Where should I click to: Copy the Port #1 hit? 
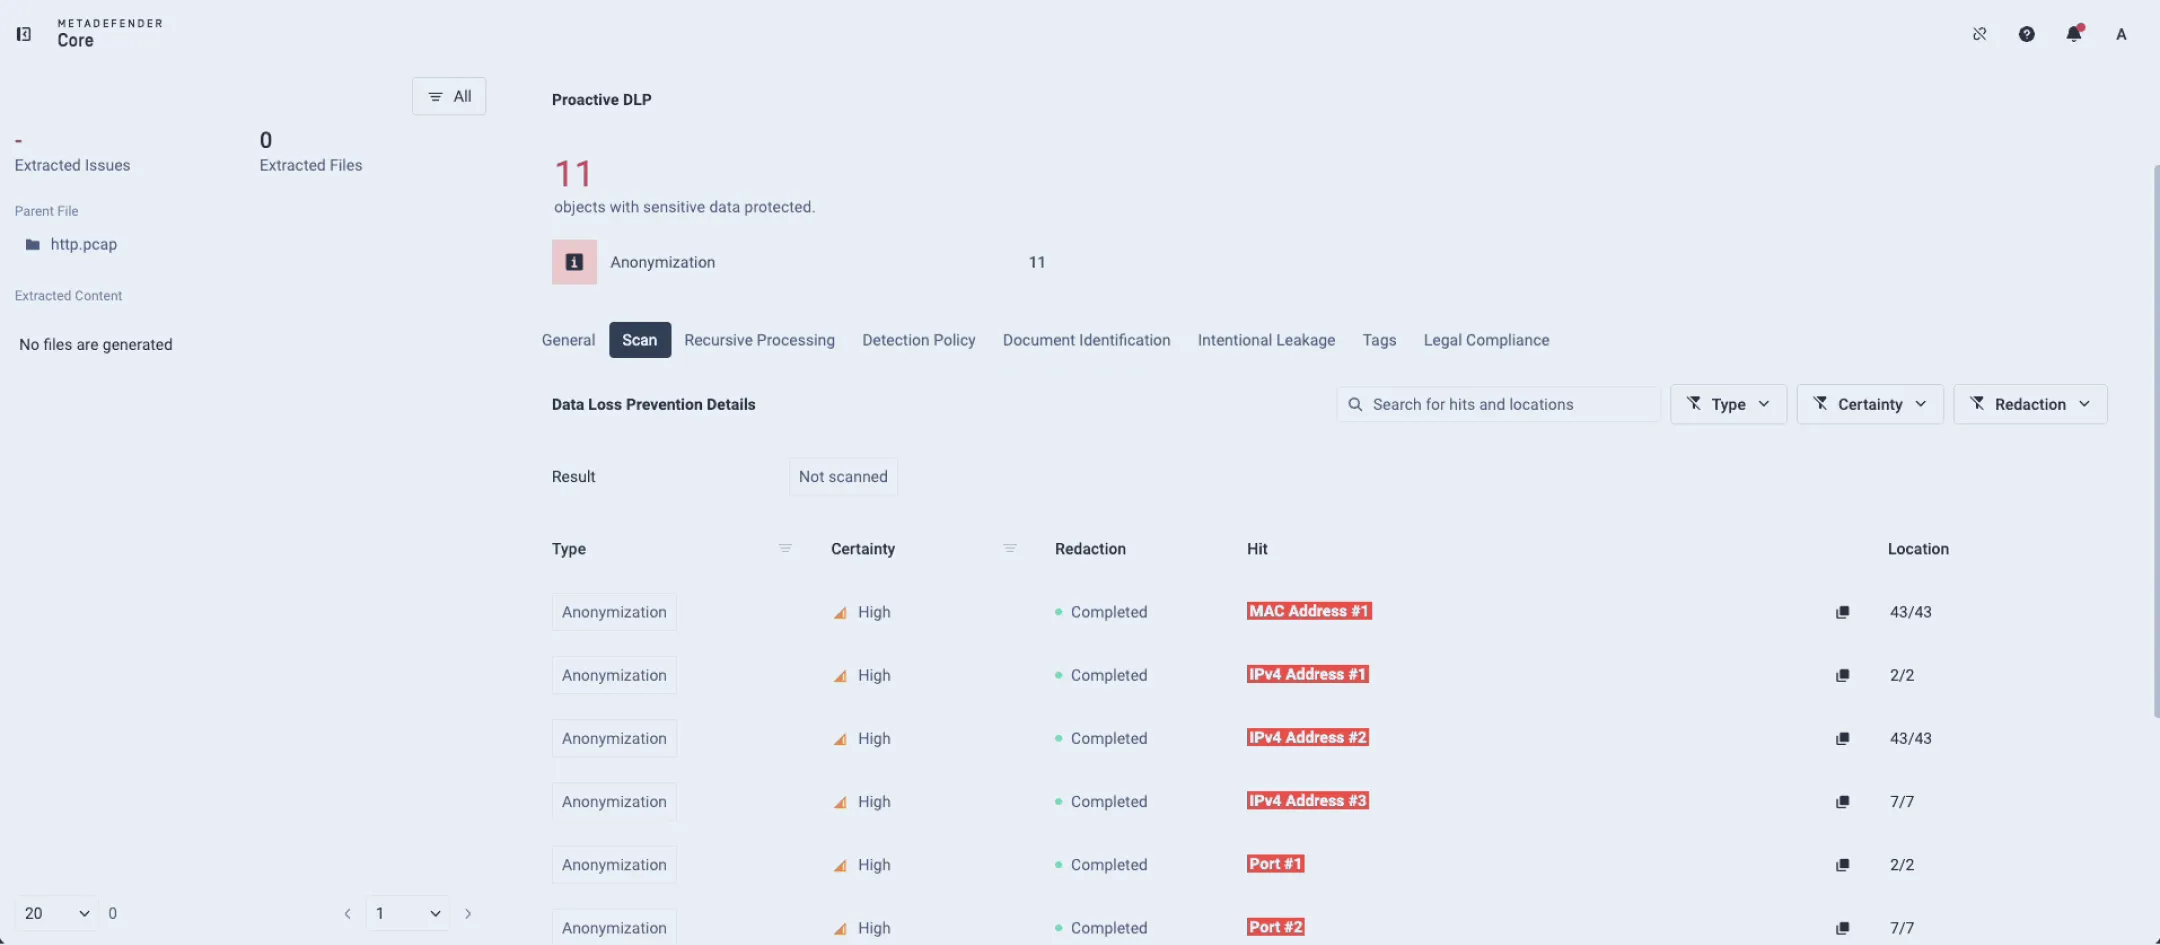[1842, 864]
